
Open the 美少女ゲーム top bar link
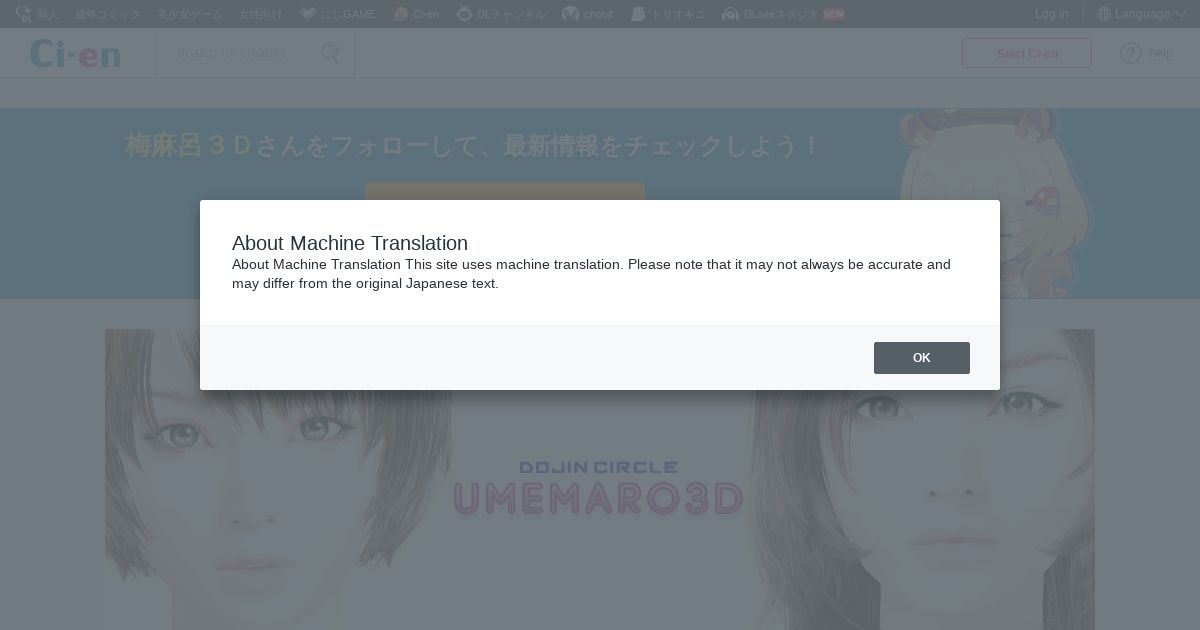click(190, 14)
